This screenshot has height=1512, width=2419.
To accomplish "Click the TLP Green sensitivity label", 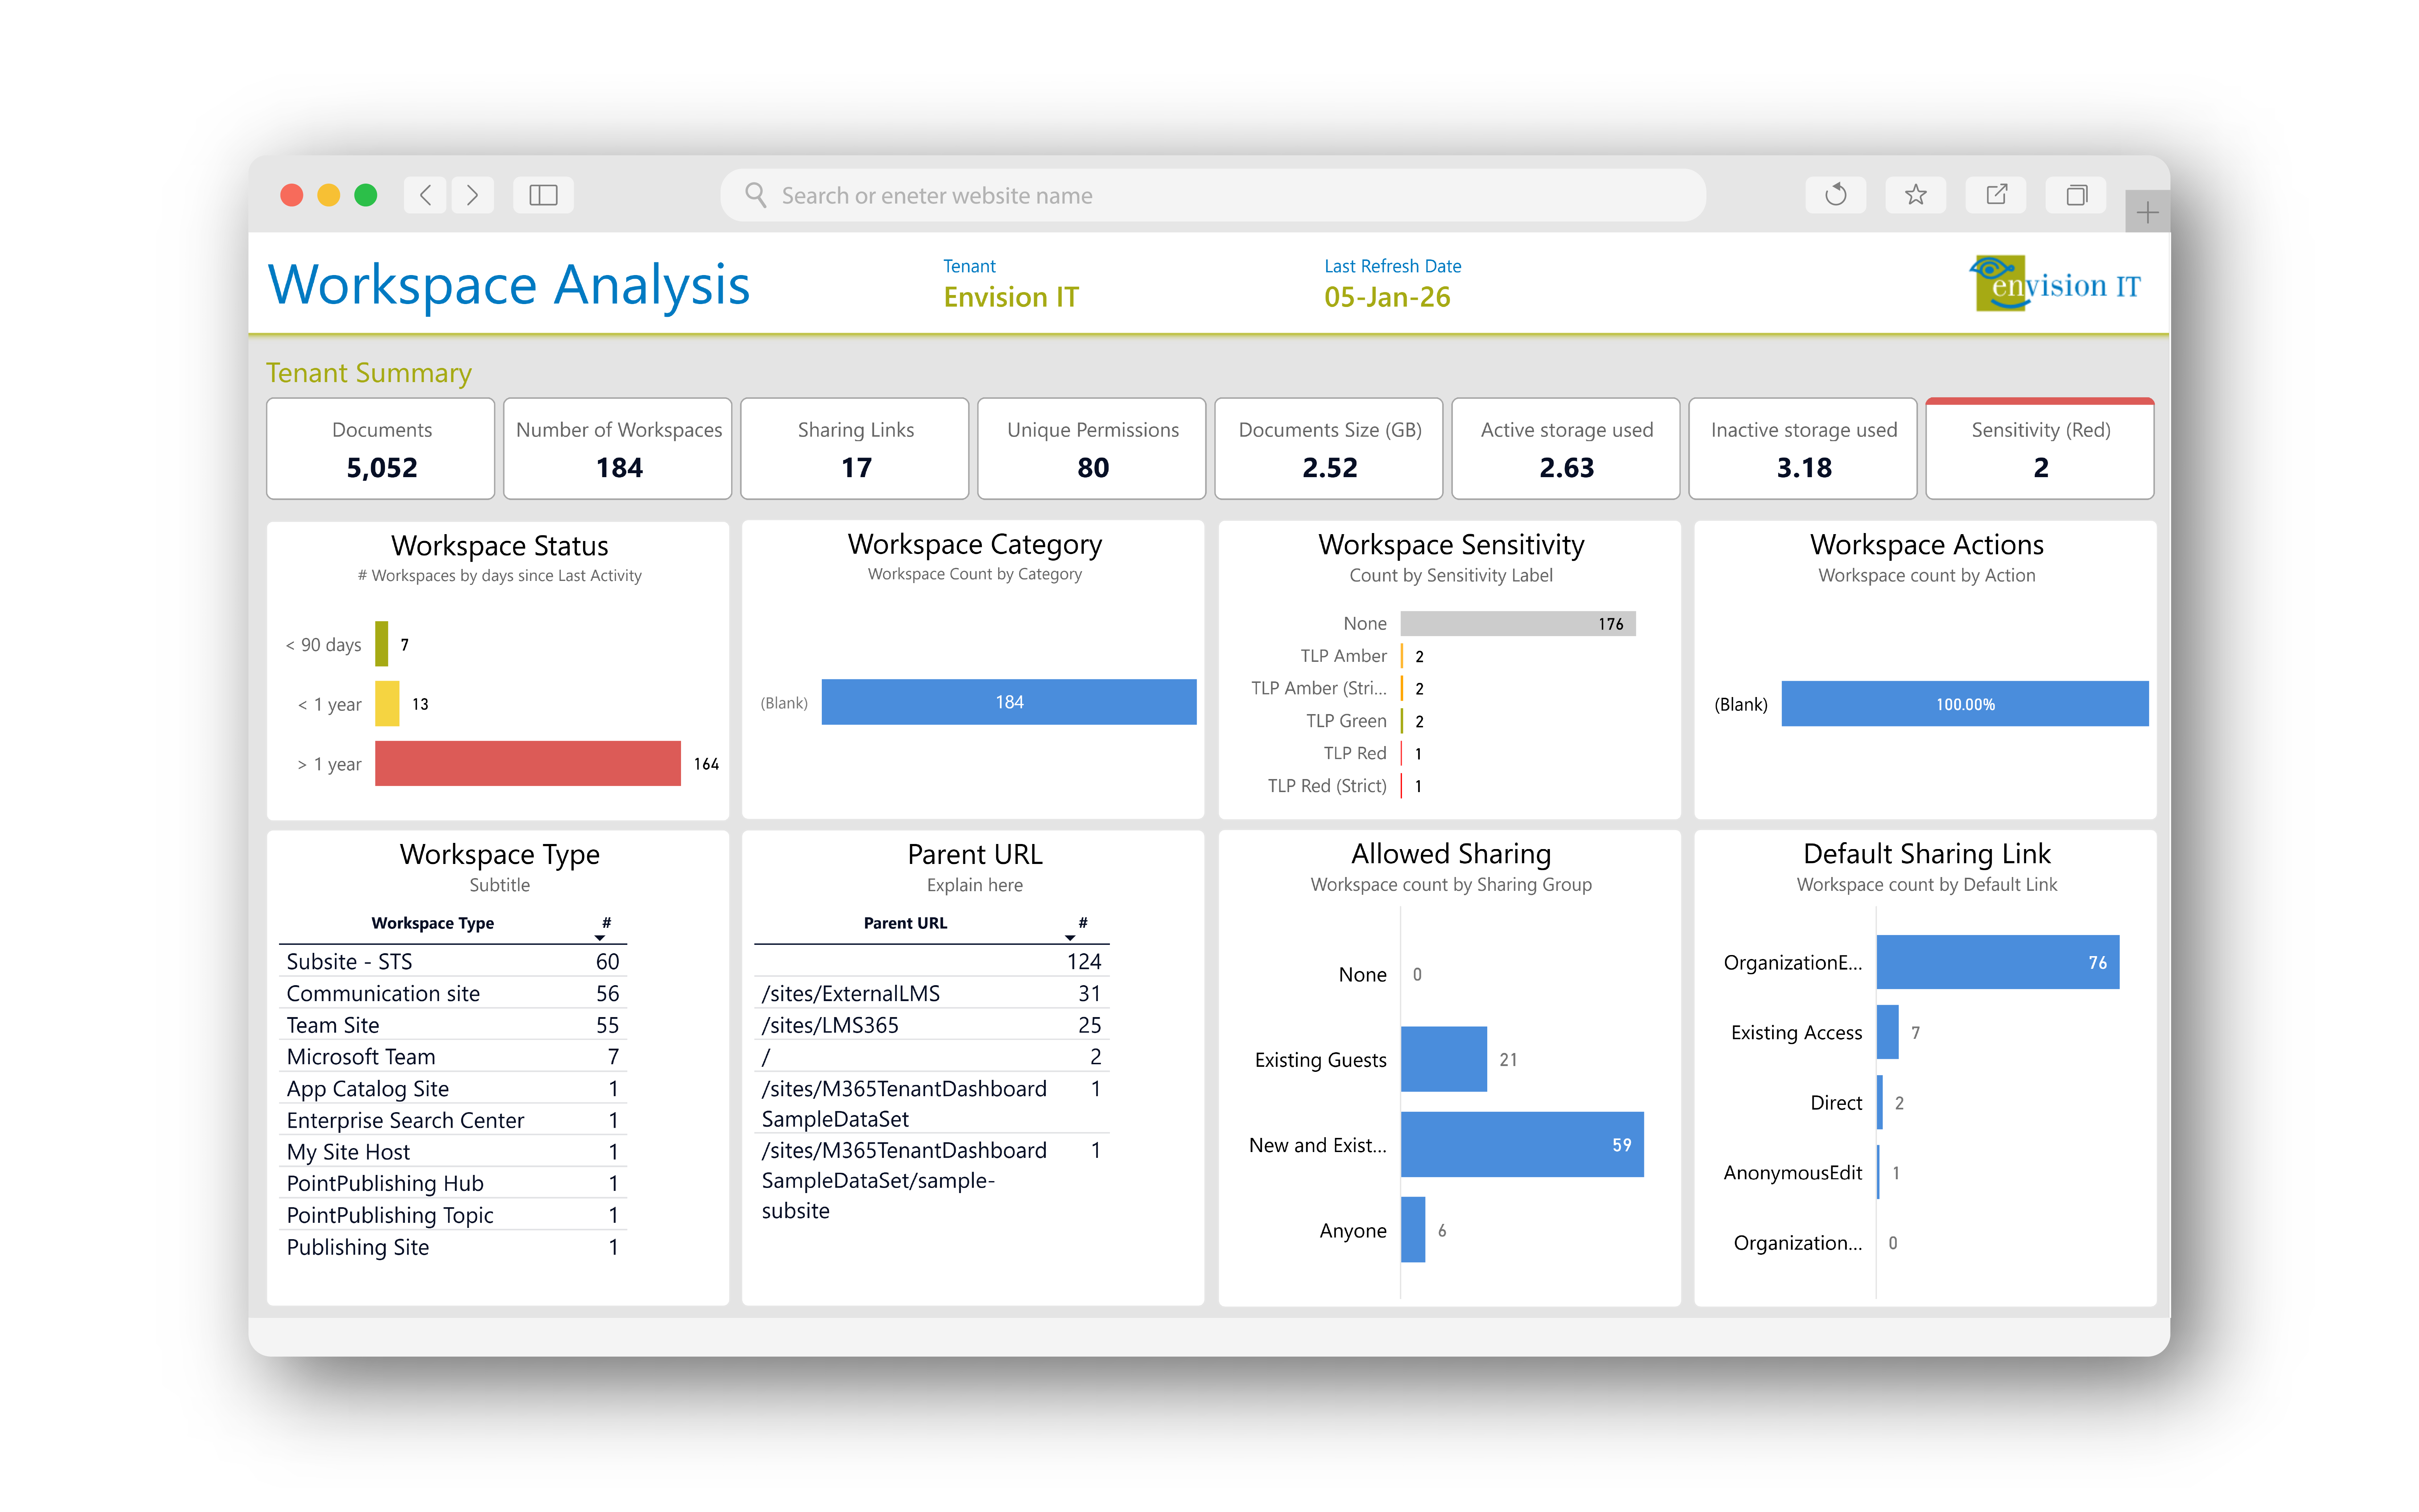I will click(x=1346, y=721).
